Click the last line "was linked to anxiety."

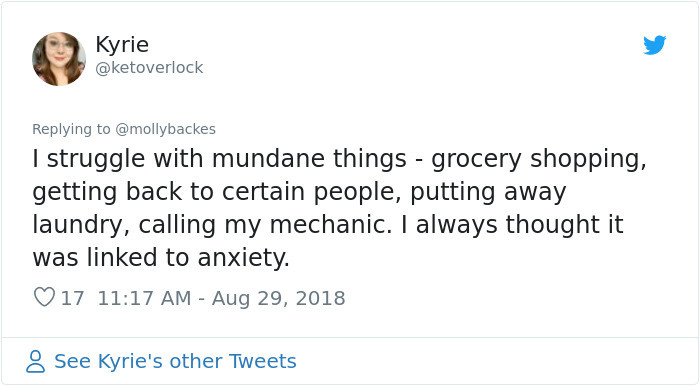(161, 257)
